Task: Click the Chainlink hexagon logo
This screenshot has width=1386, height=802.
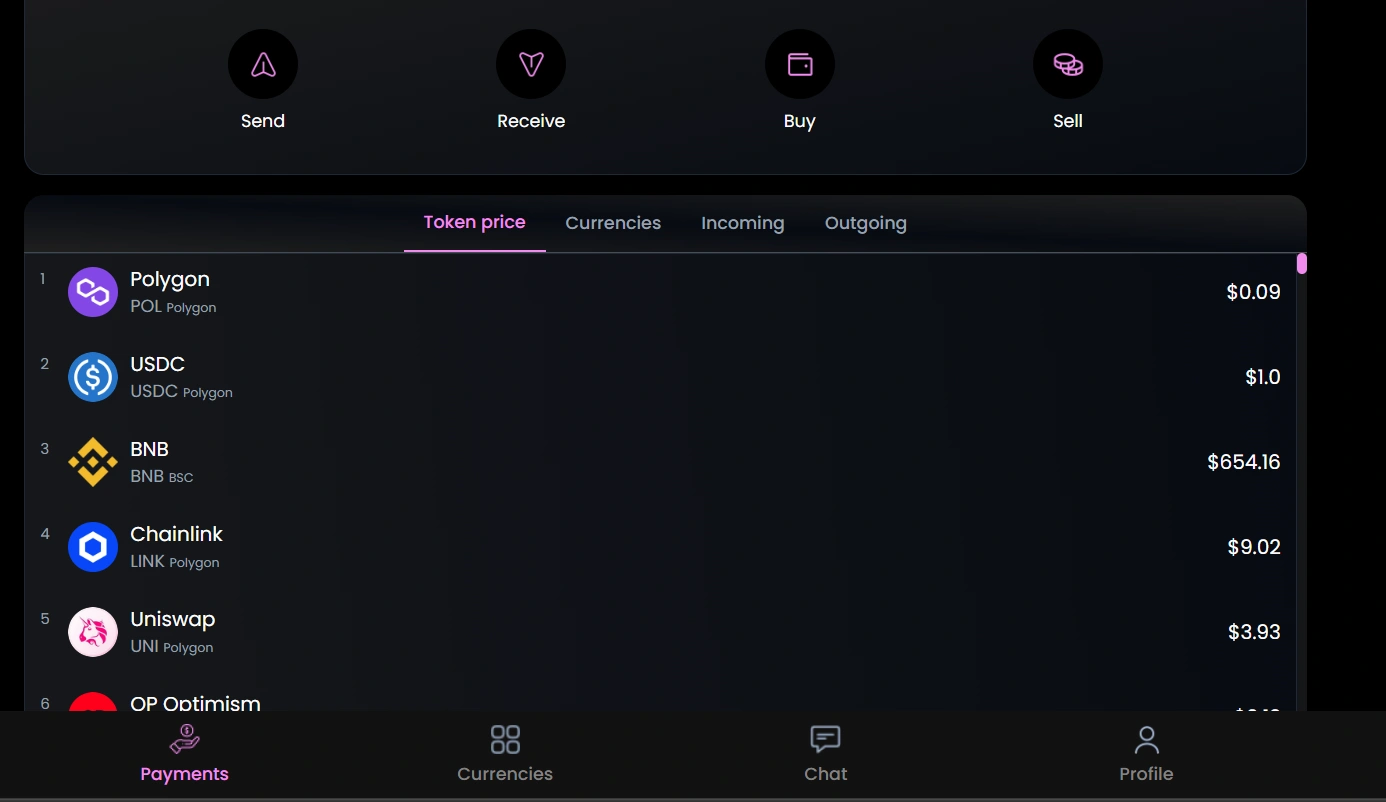Action: [93, 547]
